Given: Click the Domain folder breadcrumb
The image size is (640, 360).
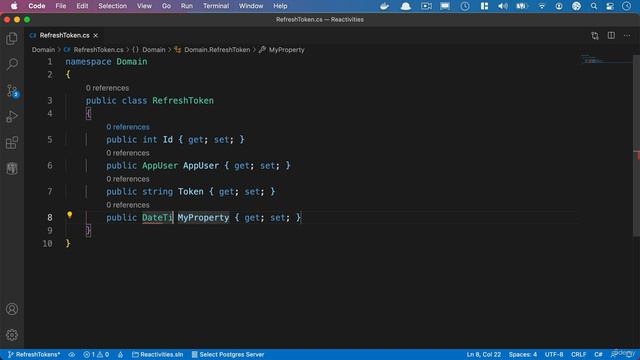Looking at the screenshot, I should 43,50.
